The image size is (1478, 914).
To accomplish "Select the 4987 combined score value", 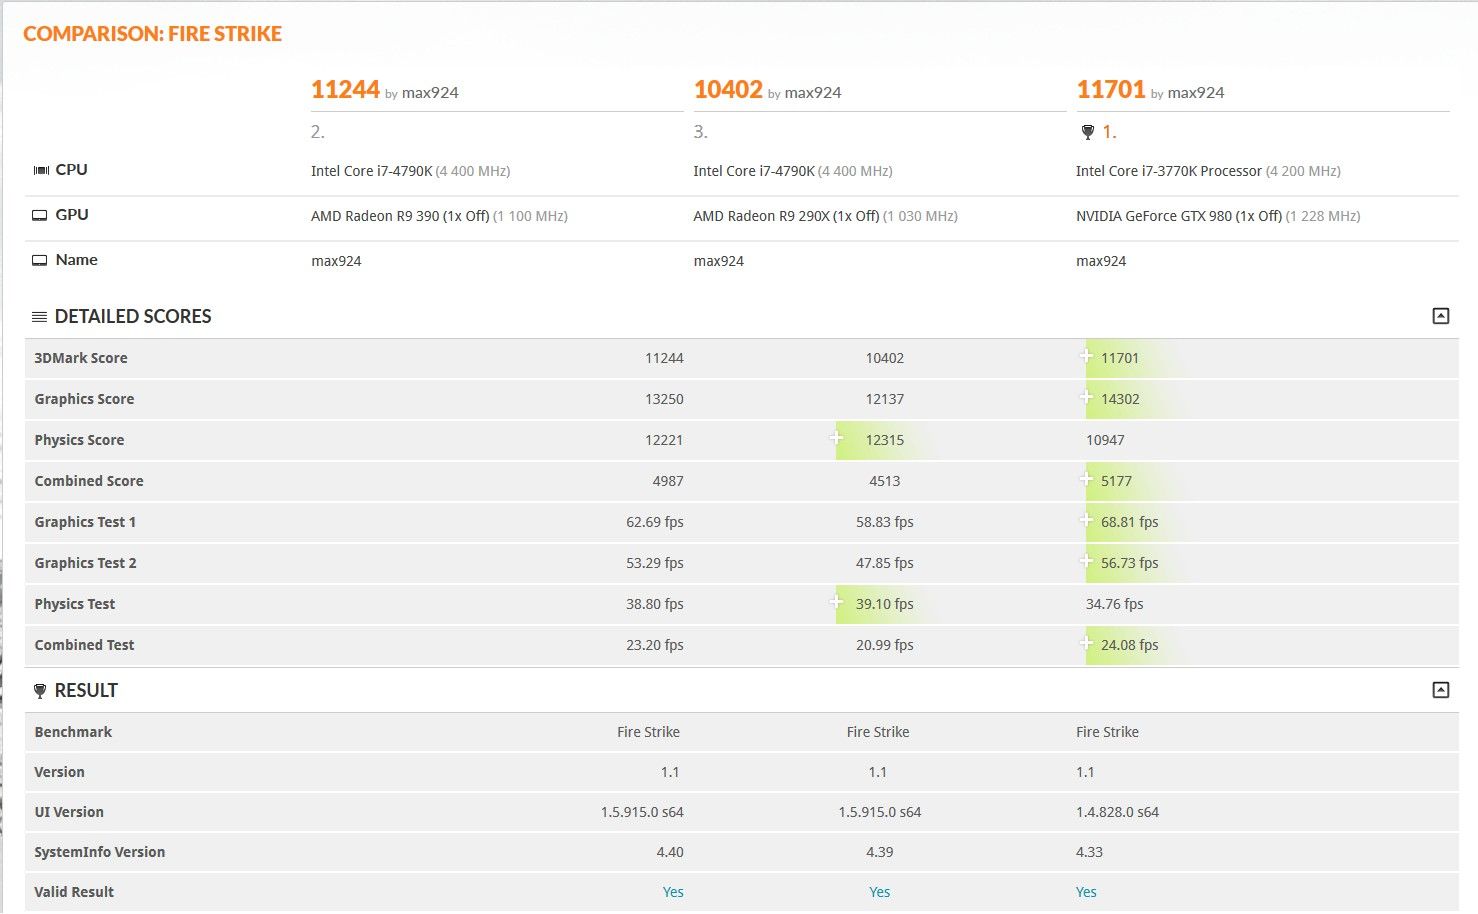I will tap(668, 481).
